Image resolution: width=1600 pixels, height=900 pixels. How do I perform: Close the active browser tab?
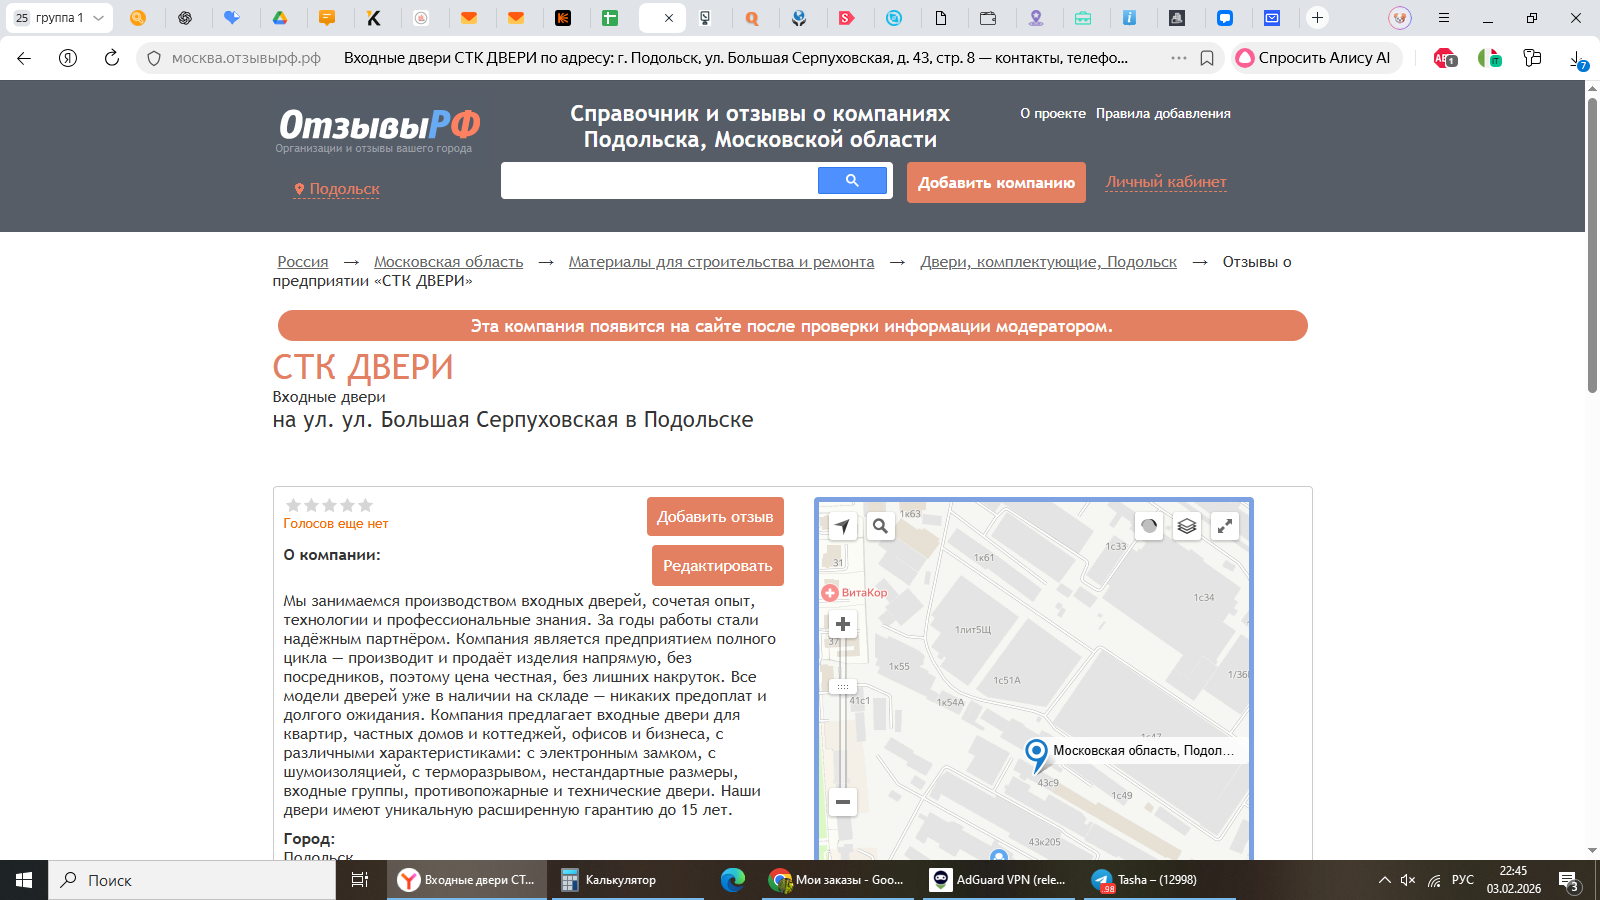(669, 18)
